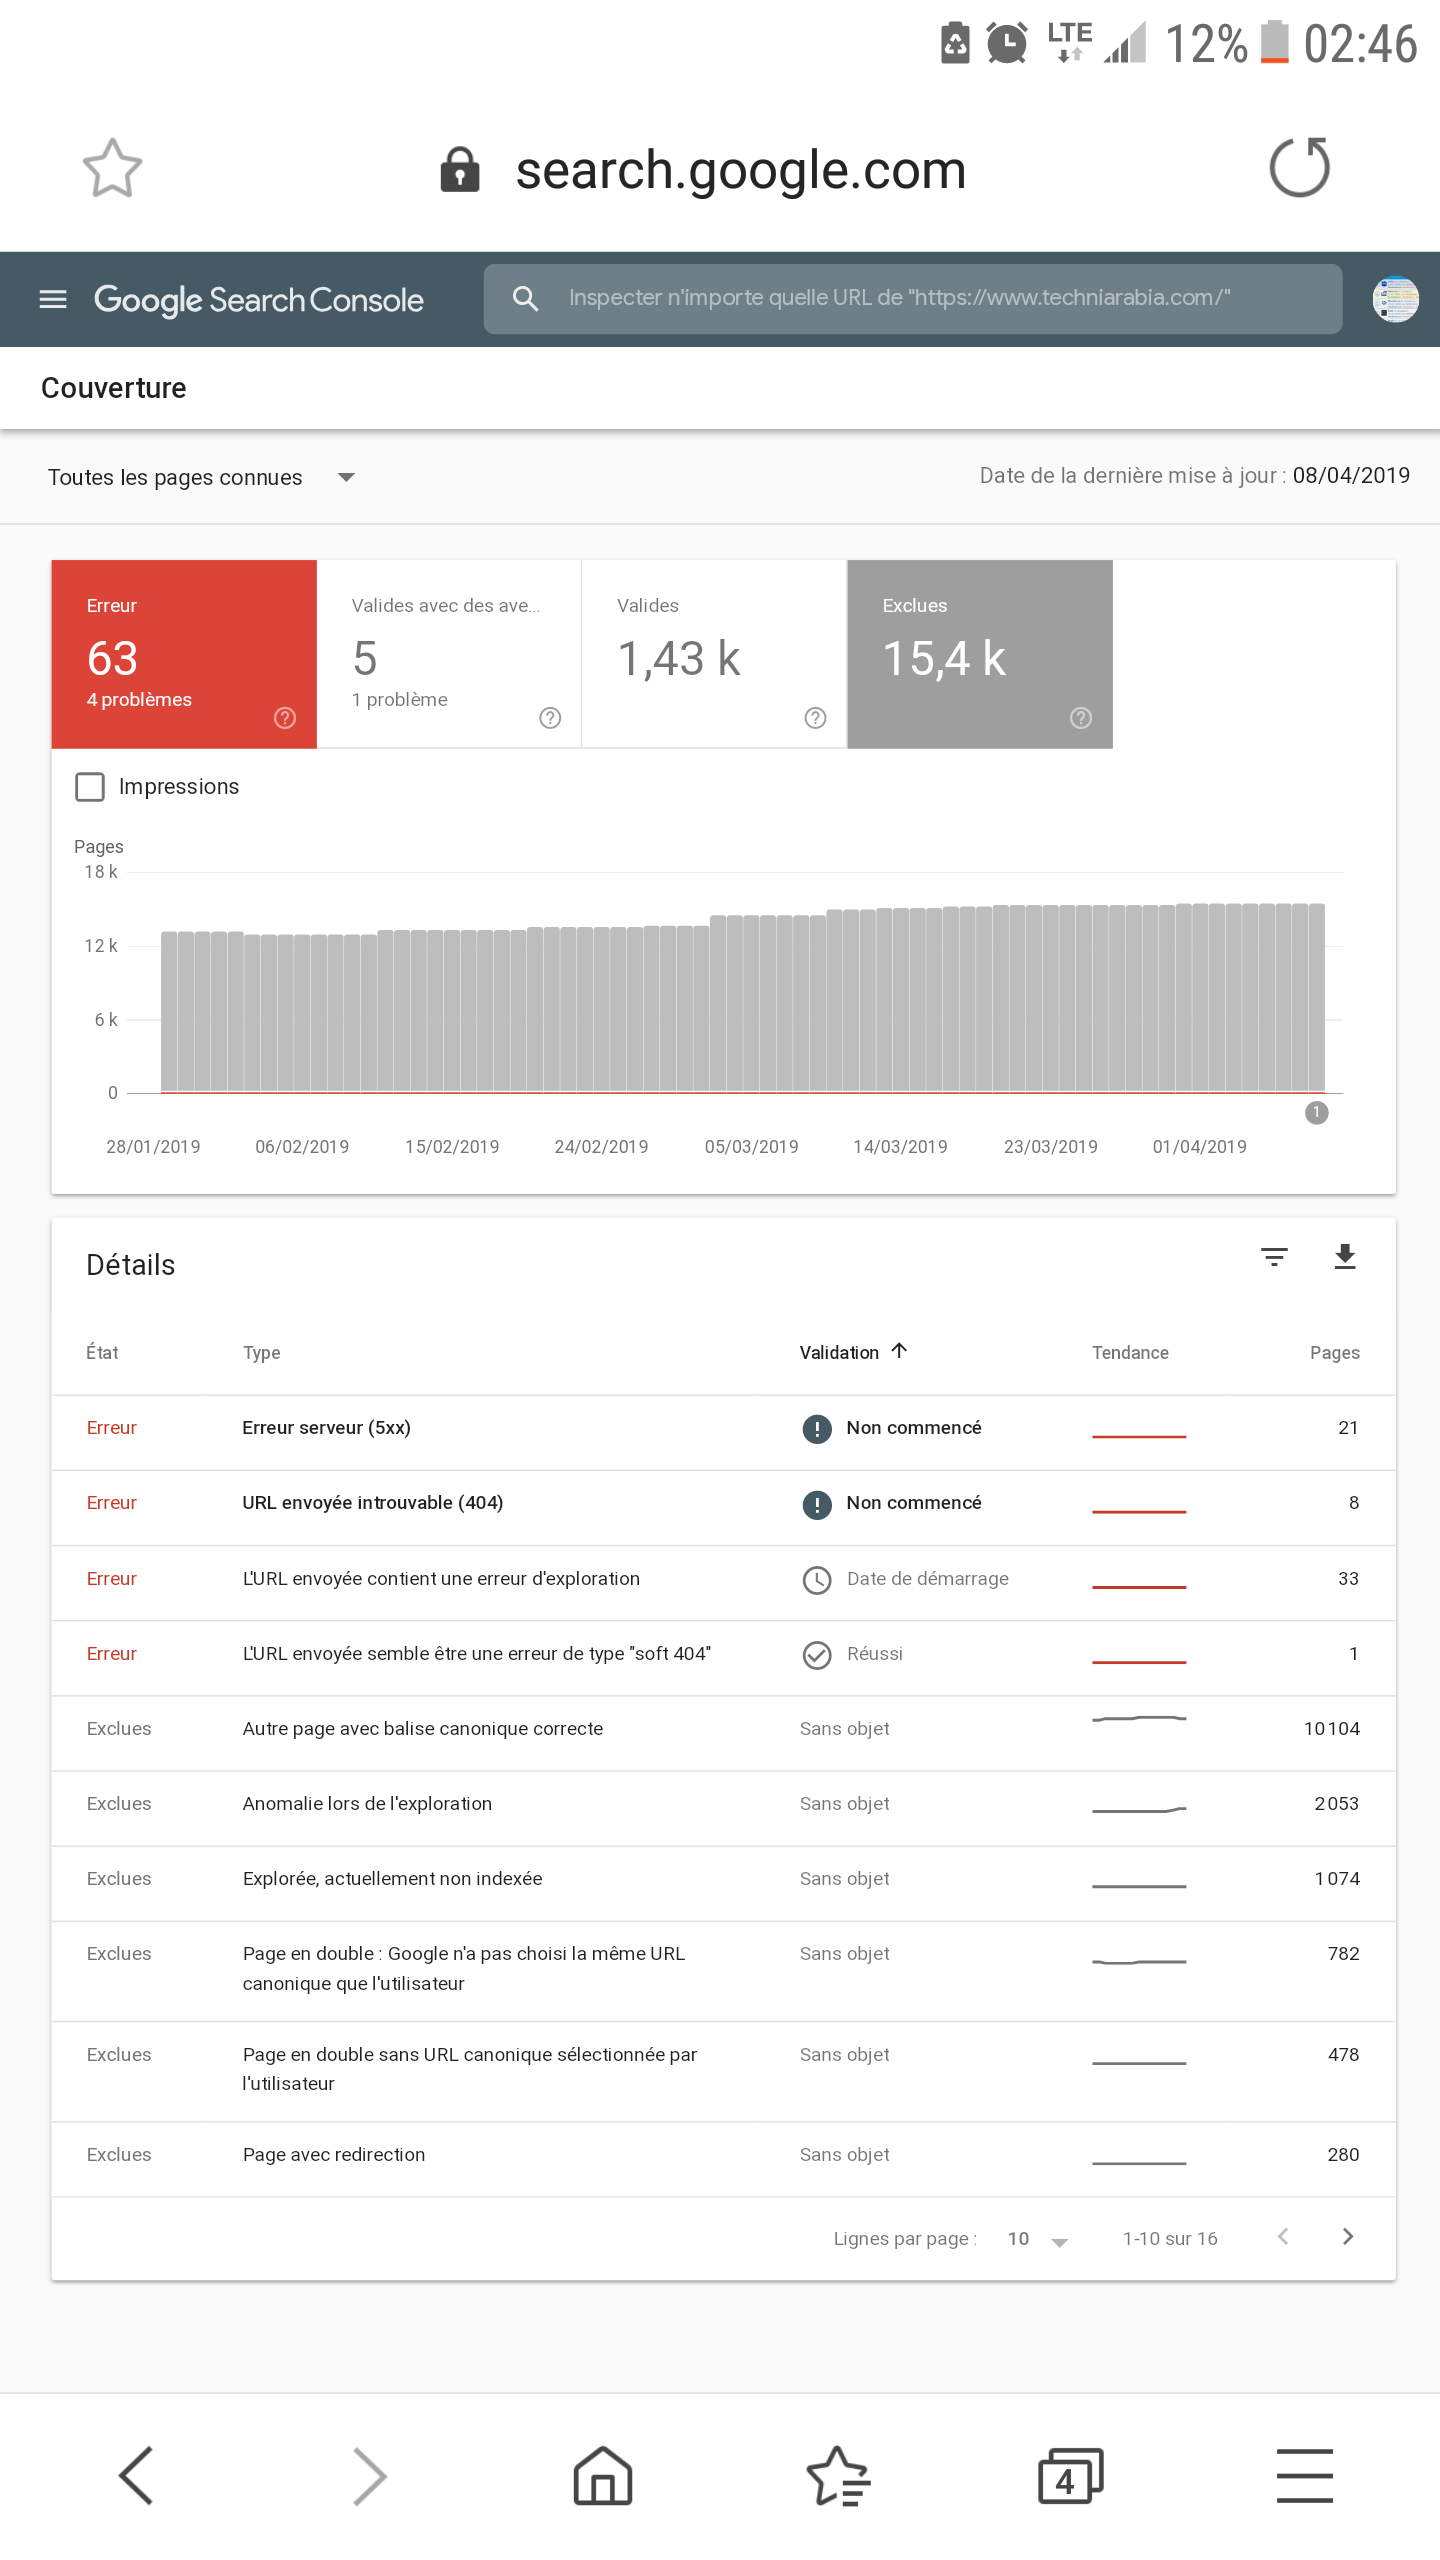The width and height of the screenshot is (1440, 2560).
Task: Click the filter rows icon in Détails
Action: [1274, 1257]
